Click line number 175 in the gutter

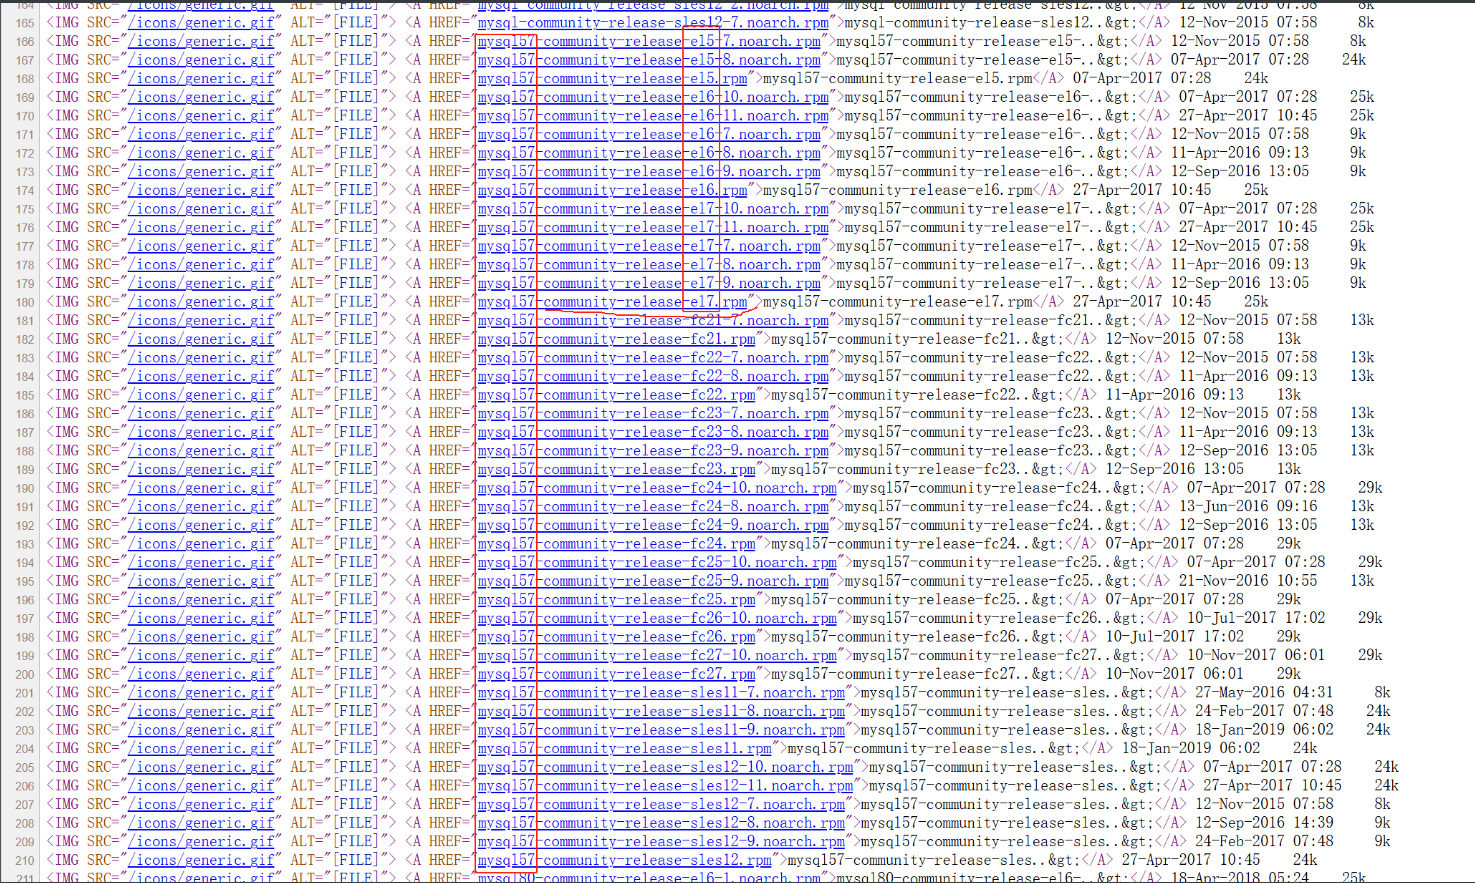25,210
